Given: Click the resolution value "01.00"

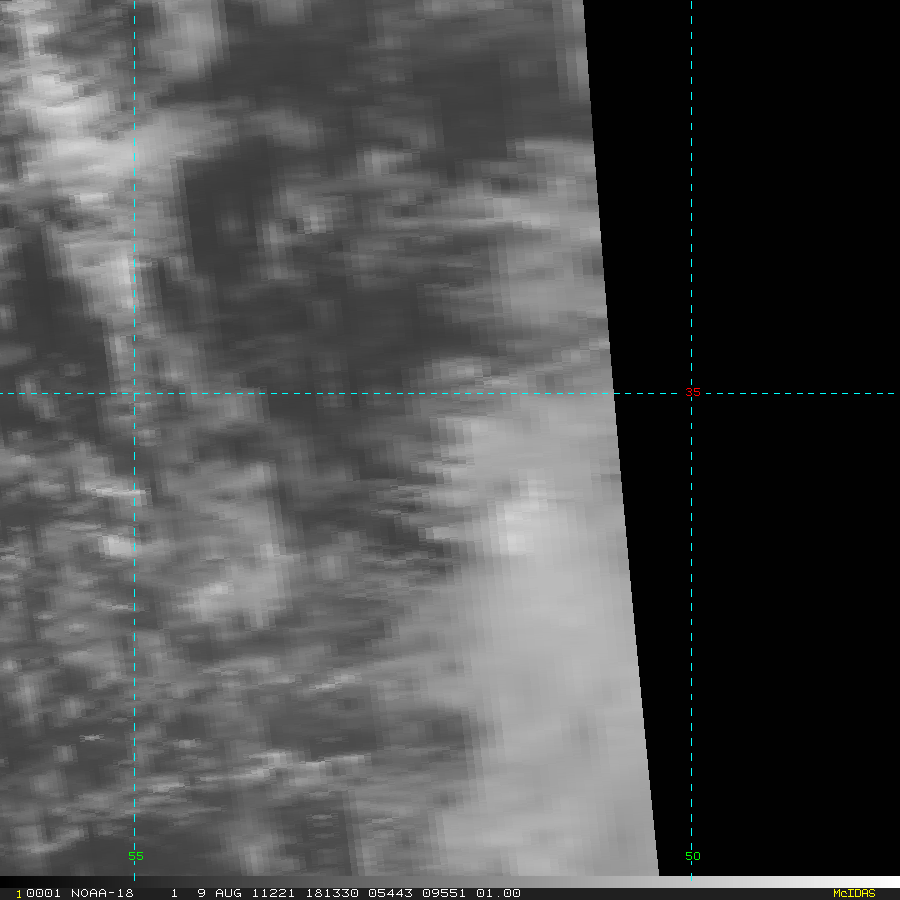Looking at the screenshot, I should 498,893.
